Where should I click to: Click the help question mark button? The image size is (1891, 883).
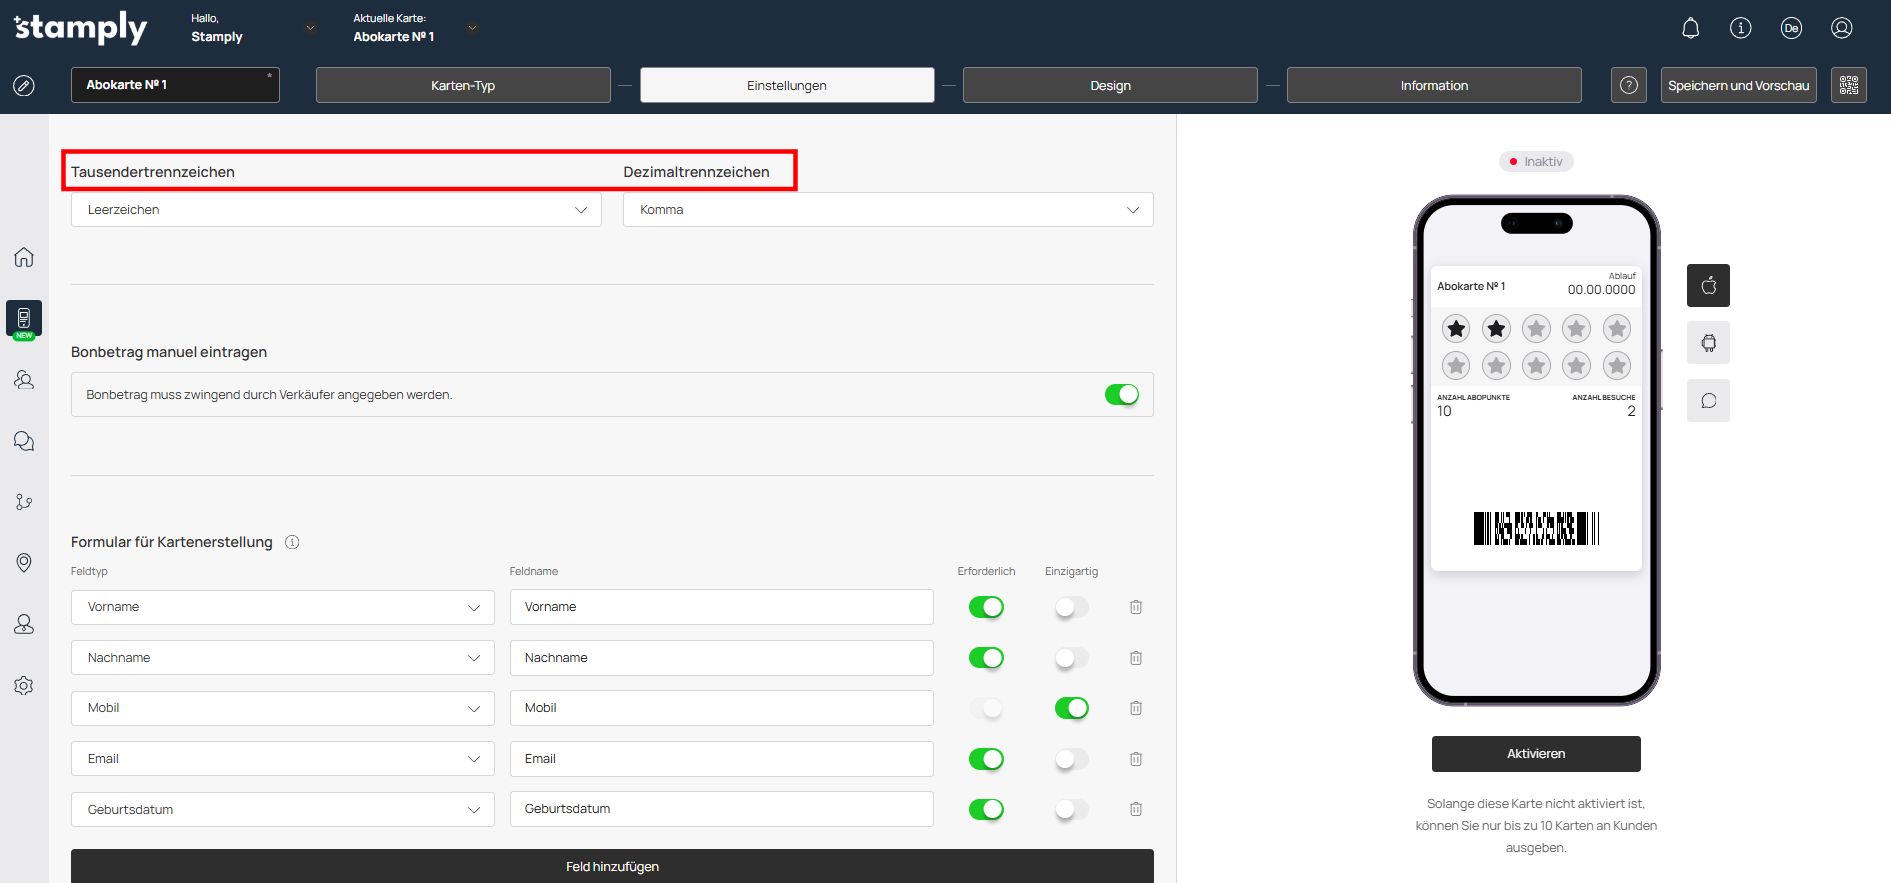(x=1628, y=85)
